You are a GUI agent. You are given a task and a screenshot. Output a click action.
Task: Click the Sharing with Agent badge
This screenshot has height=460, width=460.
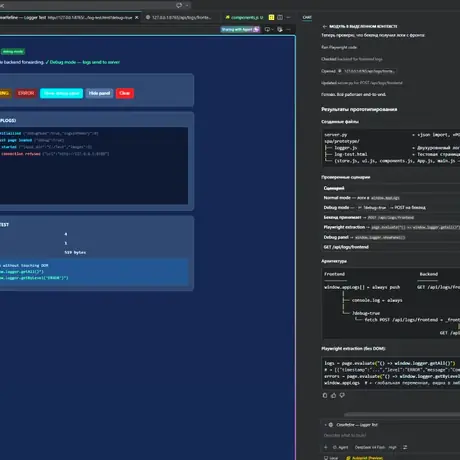tap(240, 29)
